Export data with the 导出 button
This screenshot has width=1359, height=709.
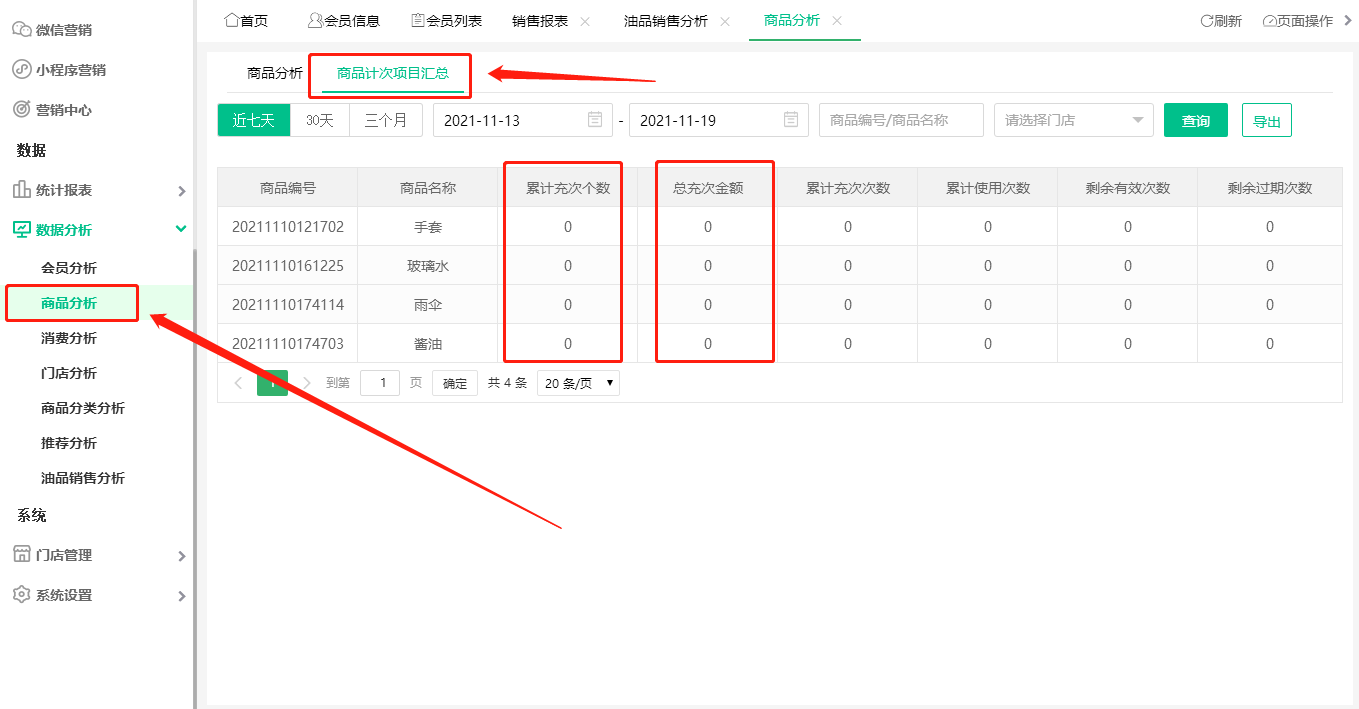click(1266, 119)
